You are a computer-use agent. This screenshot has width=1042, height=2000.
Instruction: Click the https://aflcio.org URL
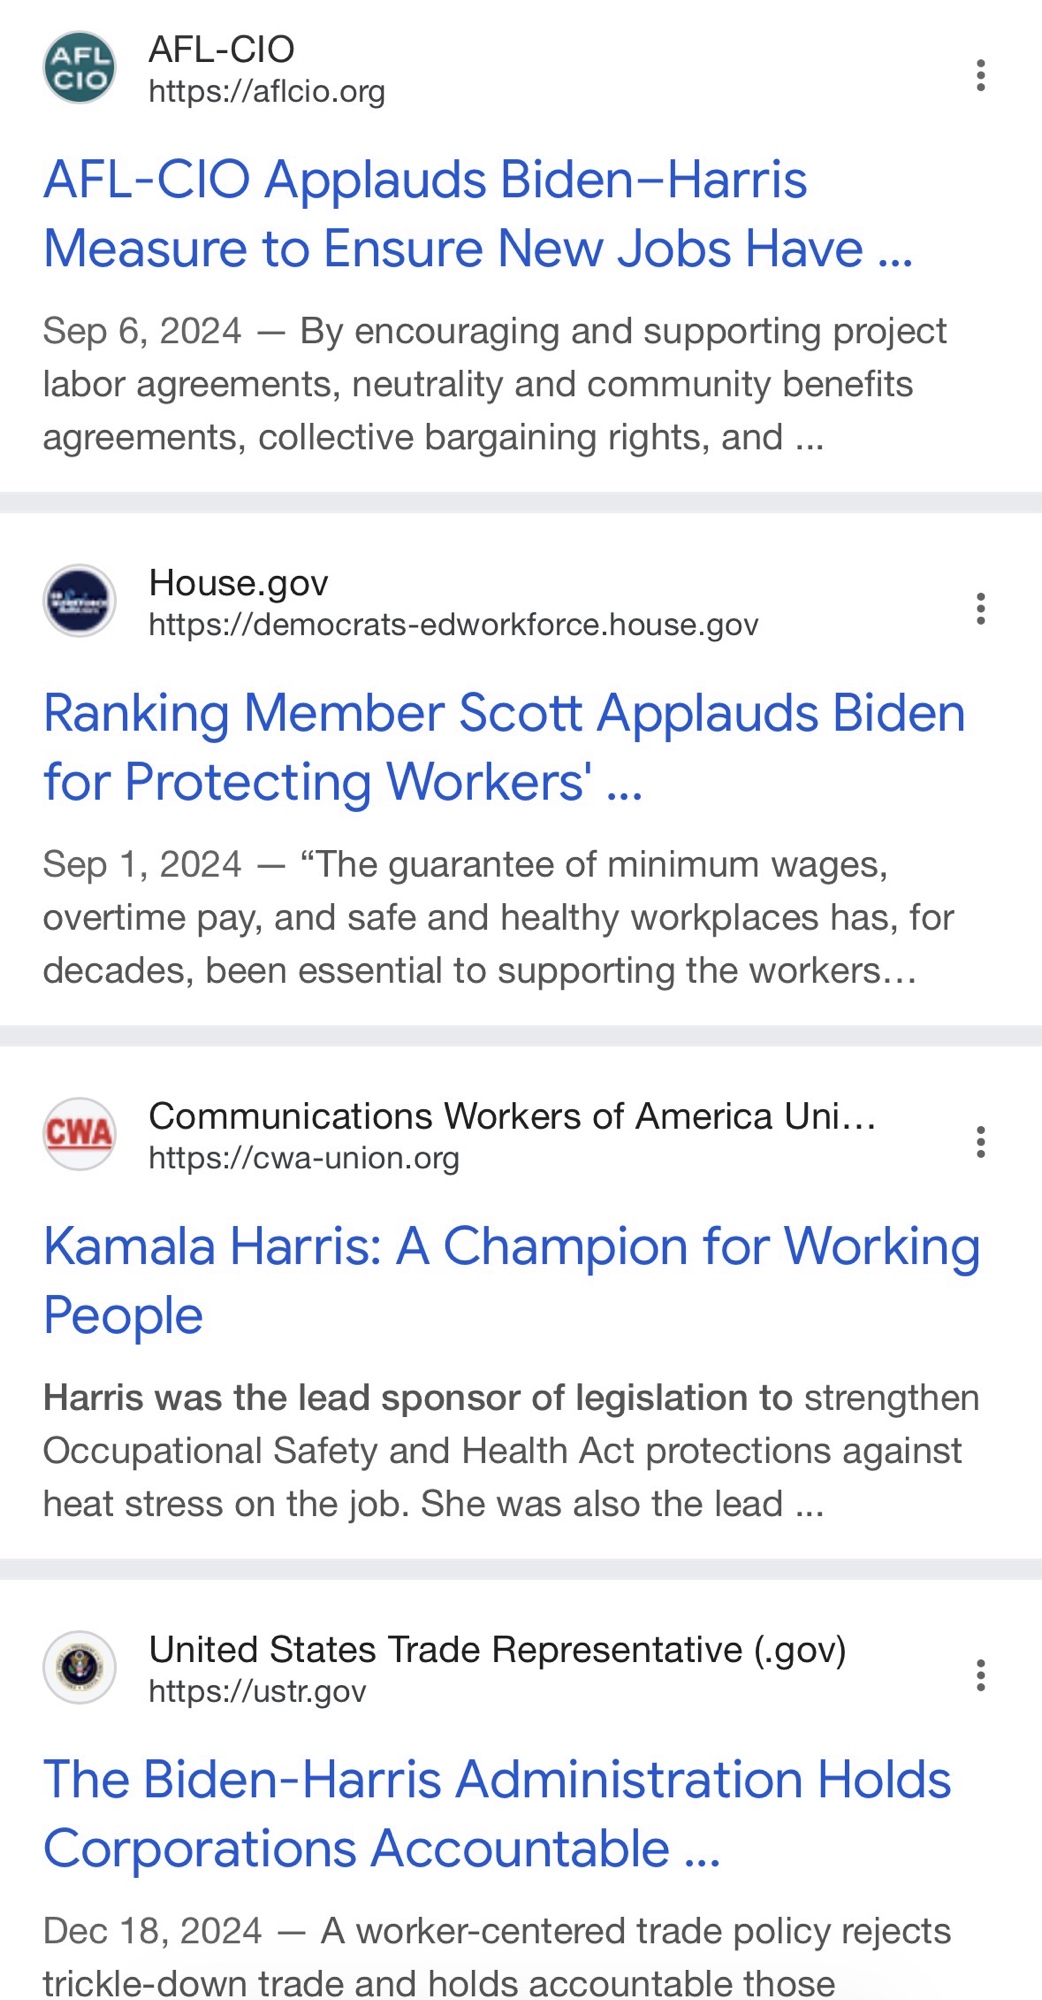click(266, 92)
